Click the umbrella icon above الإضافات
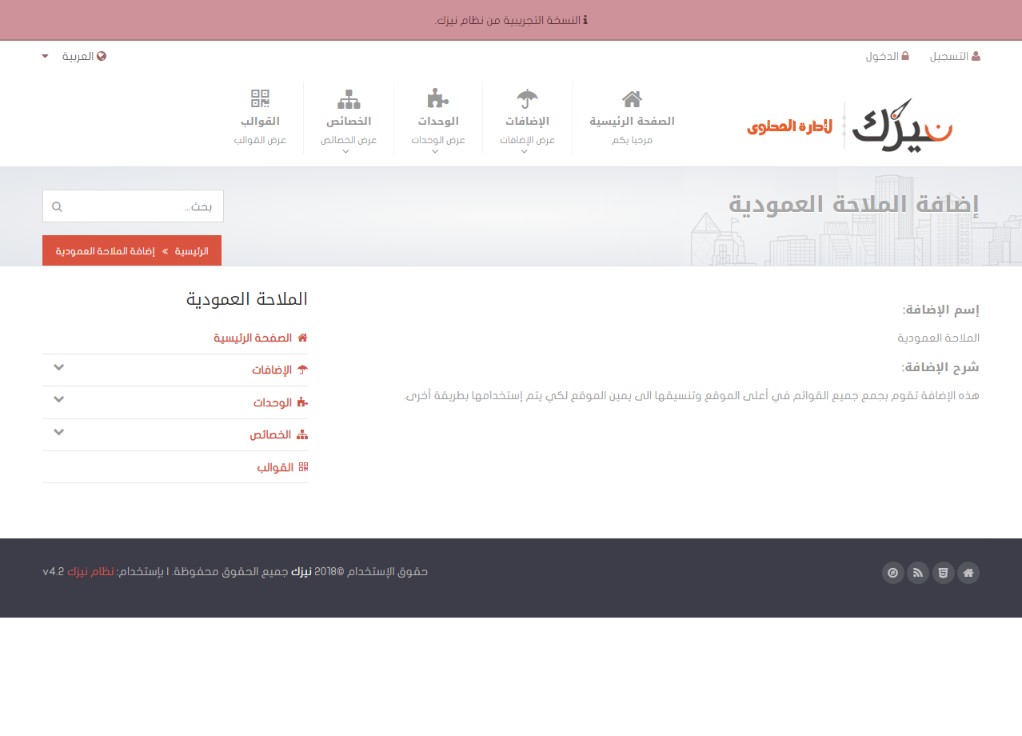Viewport: 1022px width, 736px height. pos(527,98)
